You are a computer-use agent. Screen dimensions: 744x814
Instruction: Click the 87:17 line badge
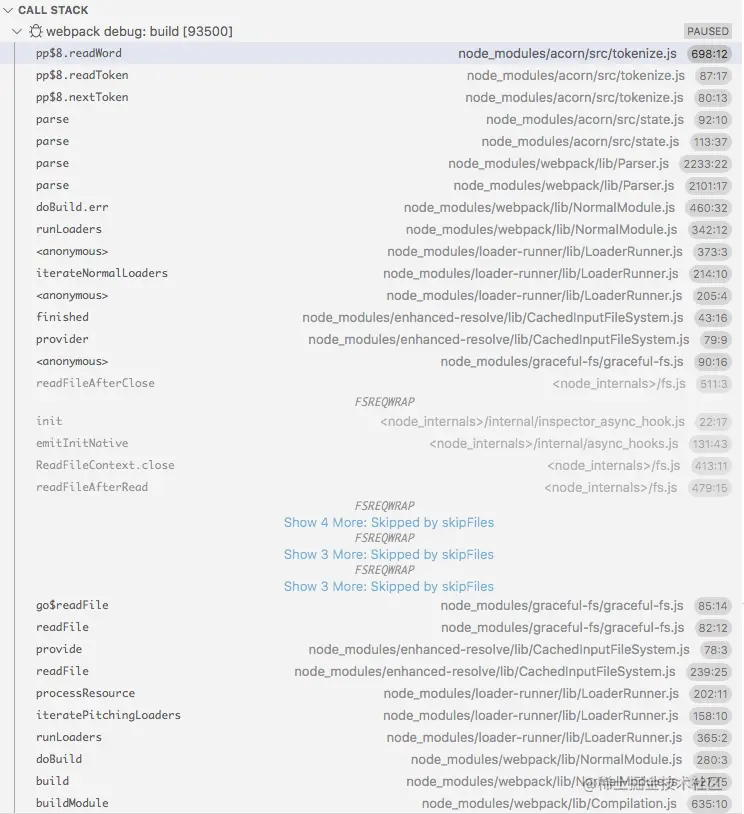(713, 76)
